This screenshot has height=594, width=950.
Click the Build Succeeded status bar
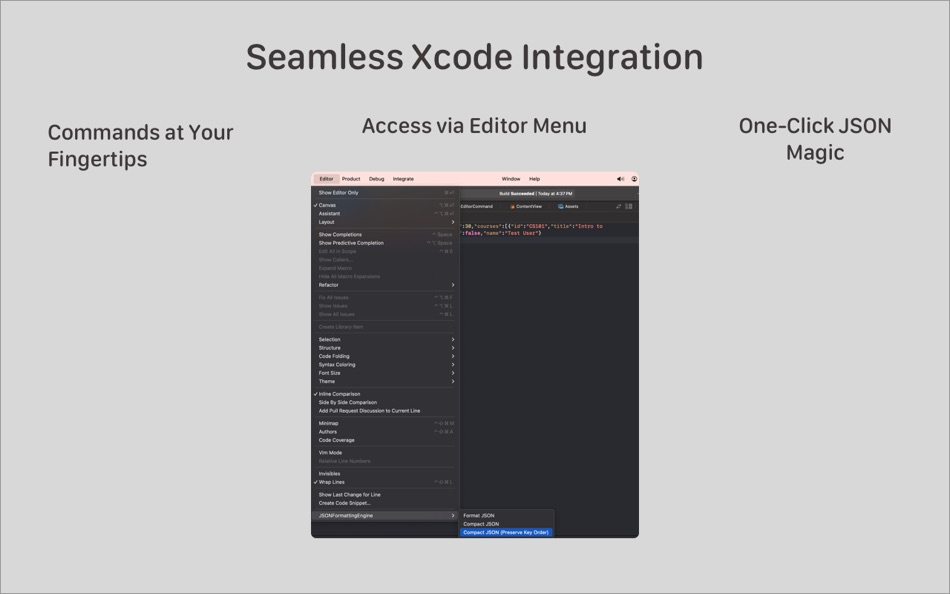[x=535, y=193]
